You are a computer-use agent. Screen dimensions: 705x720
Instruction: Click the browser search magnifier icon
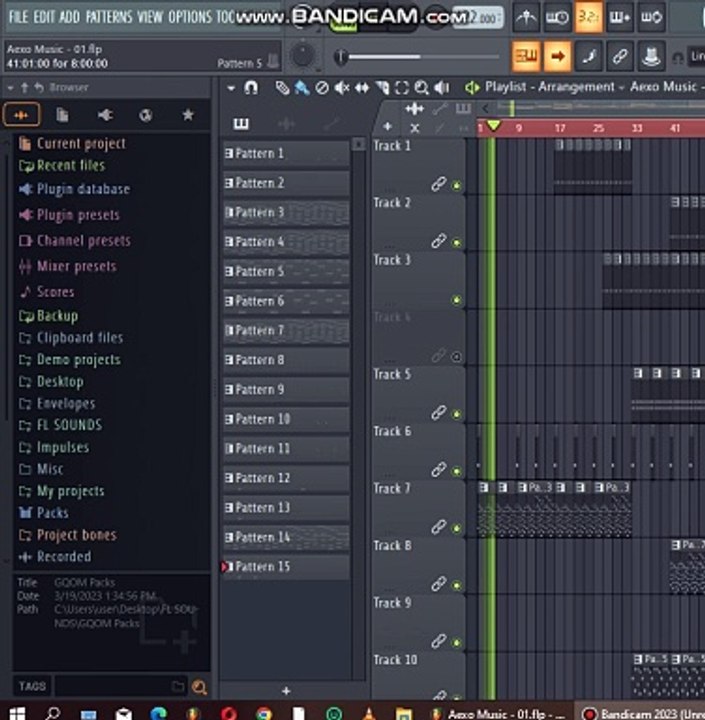pos(199,687)
